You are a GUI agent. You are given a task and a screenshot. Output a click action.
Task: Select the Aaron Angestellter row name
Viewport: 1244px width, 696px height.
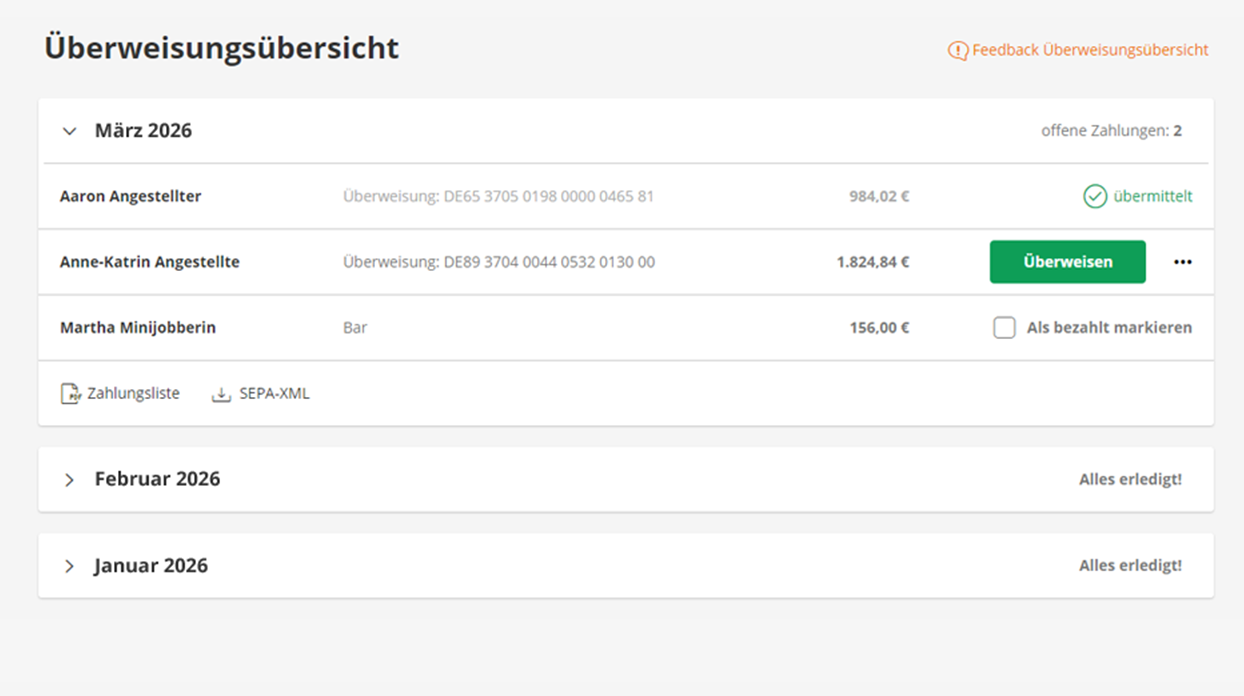click(130, 197)
